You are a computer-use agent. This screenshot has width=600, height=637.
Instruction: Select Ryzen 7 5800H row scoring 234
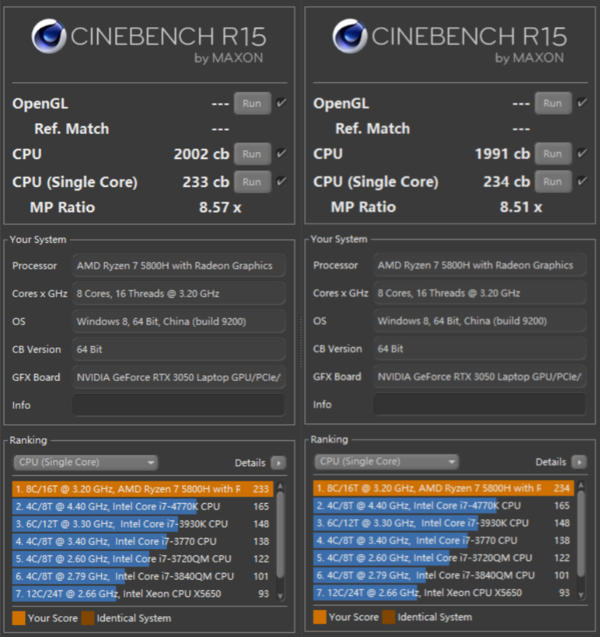(x=443, y=488)
